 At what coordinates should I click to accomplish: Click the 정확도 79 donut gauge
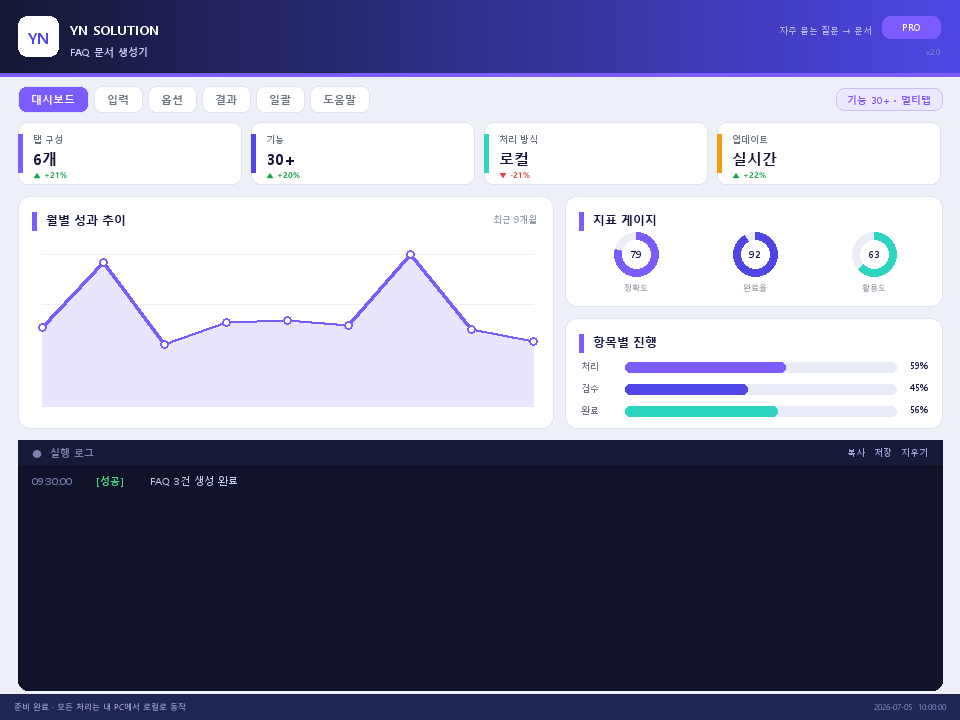tap(636, 255)
